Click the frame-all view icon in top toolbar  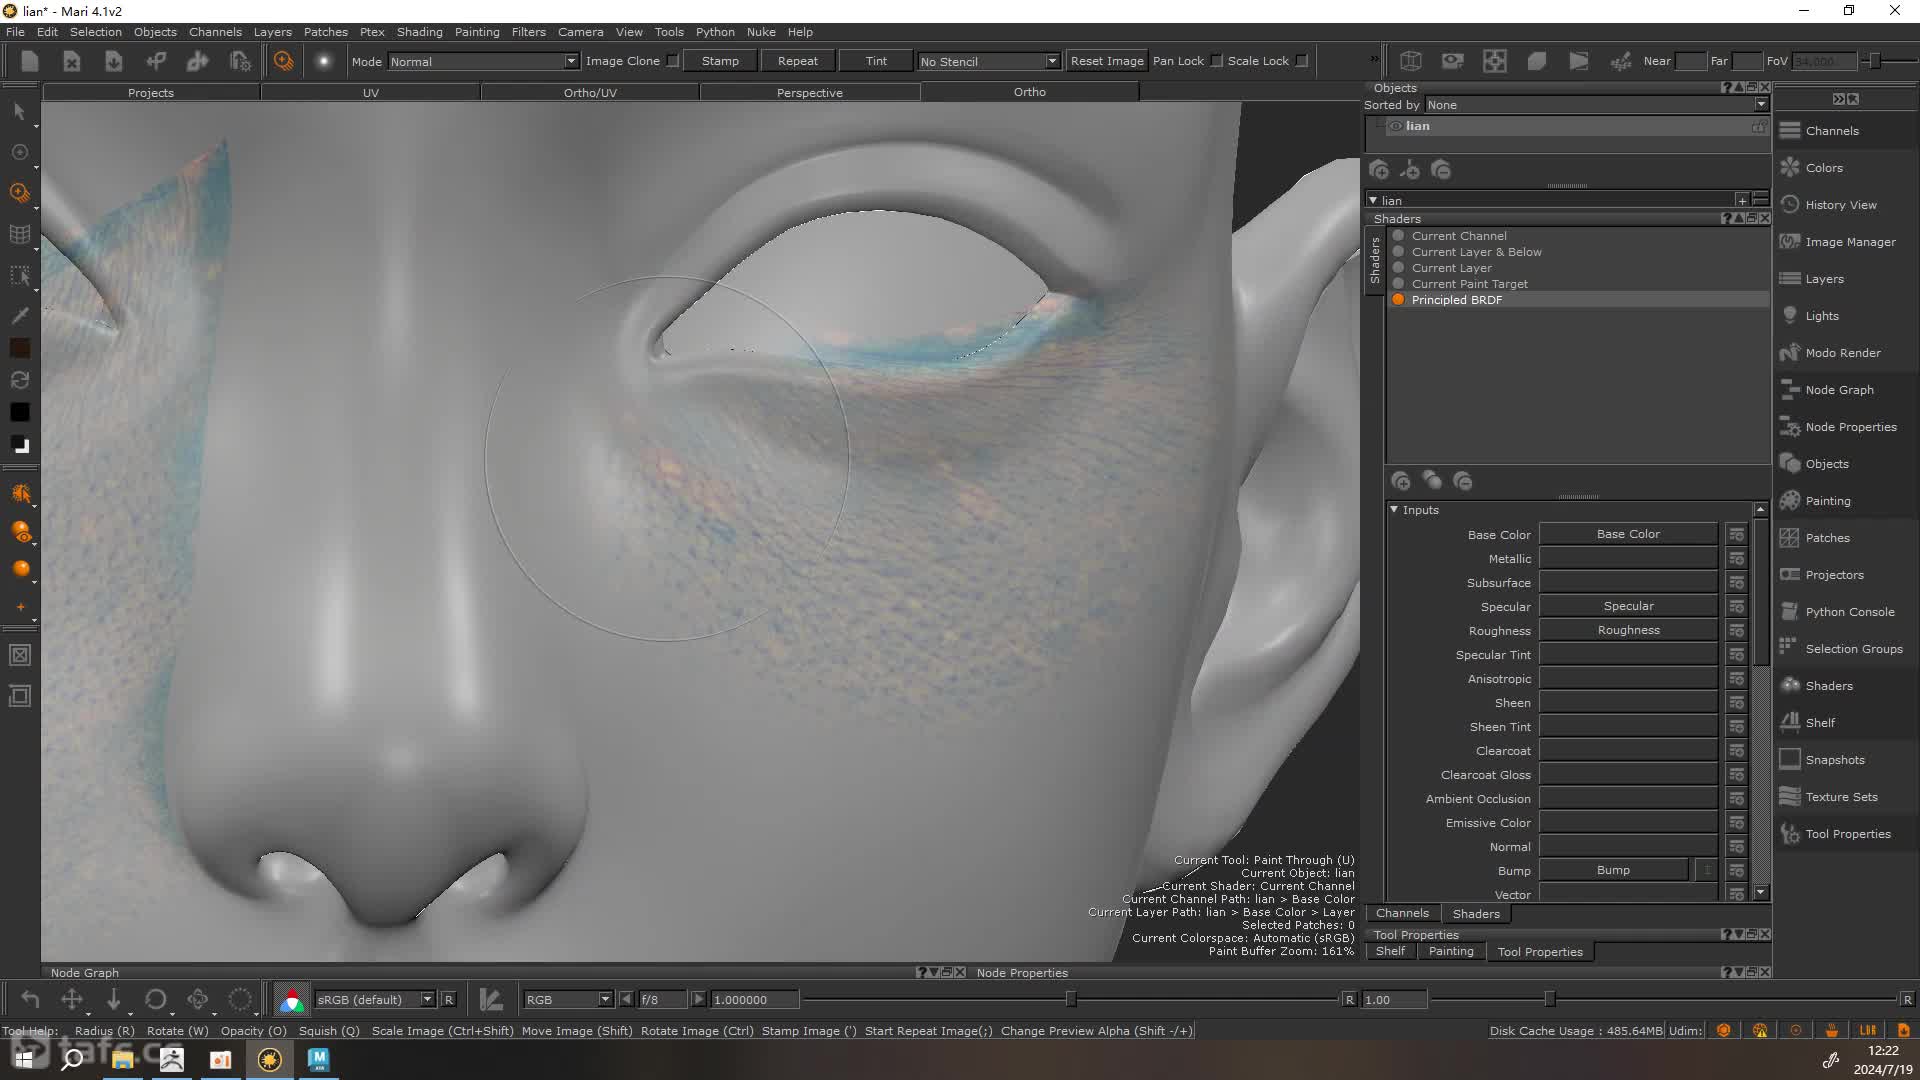[x=1495, y=61]
